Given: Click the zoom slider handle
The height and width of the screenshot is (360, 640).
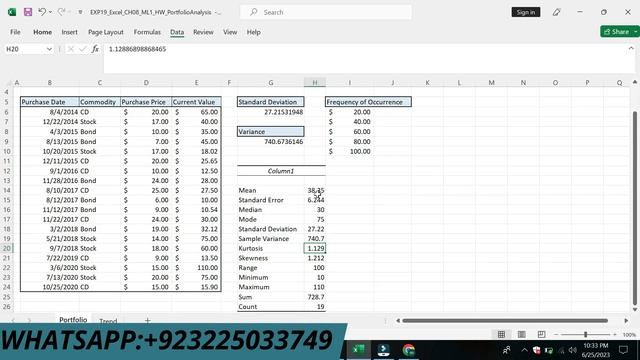Looking at the screenshot, I should pyautogui.click(x=585, y=335).
